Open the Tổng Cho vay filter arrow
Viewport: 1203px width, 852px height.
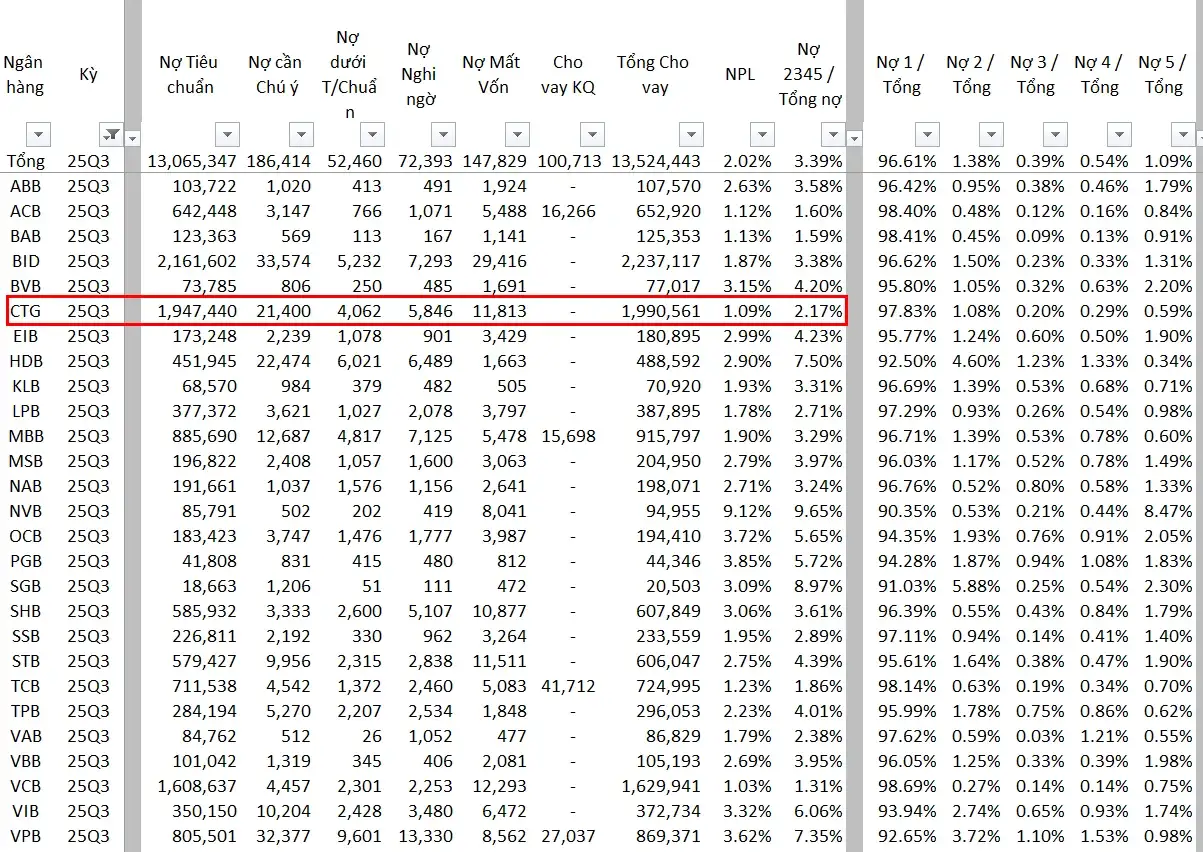click(x=690, y=134)
